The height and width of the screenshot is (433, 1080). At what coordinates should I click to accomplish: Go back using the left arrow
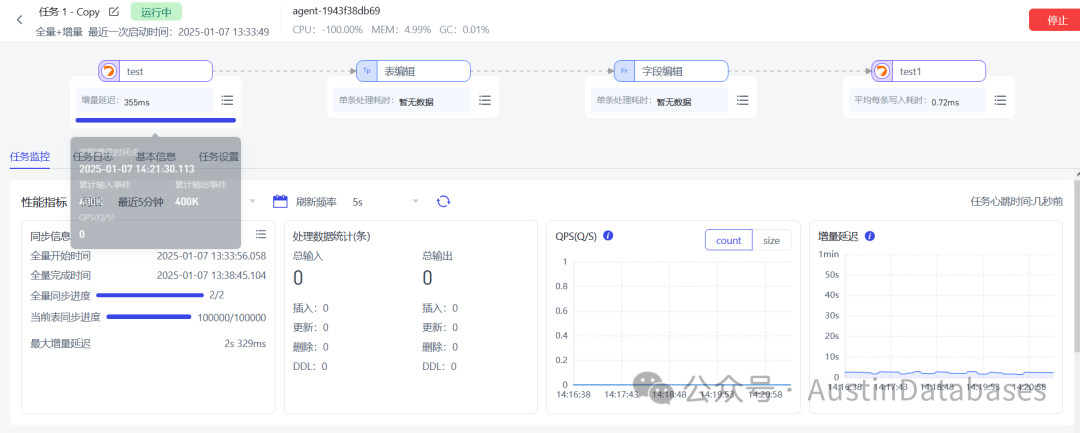(x=19, y=19)
